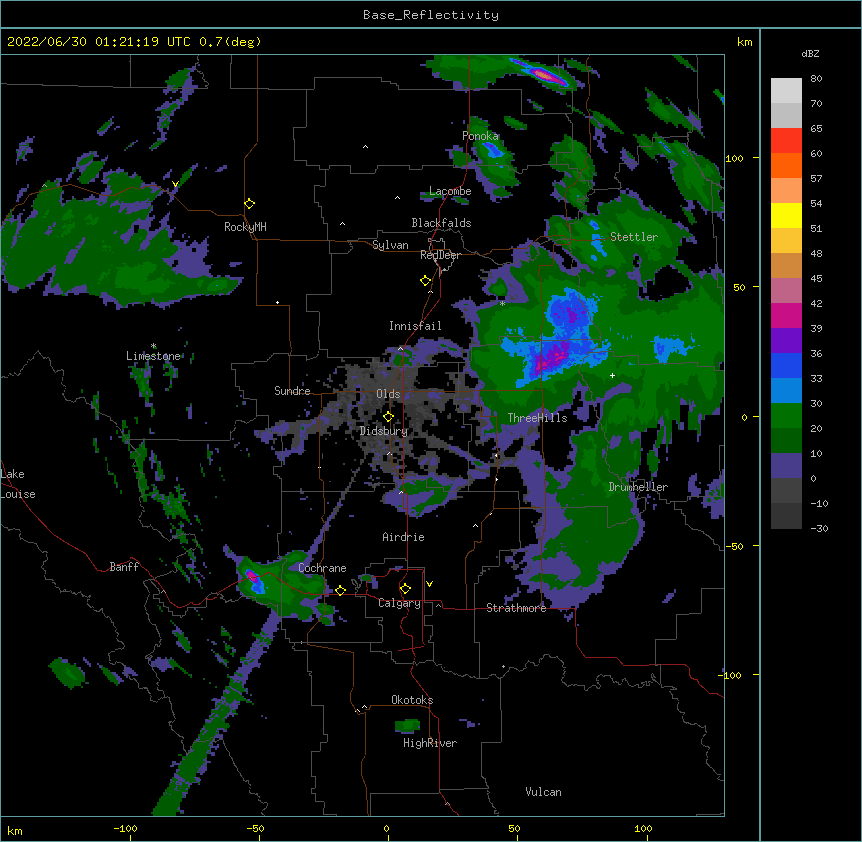Click the Drumheller label
The image size is (862, 842).
click(x=638, y=487)
